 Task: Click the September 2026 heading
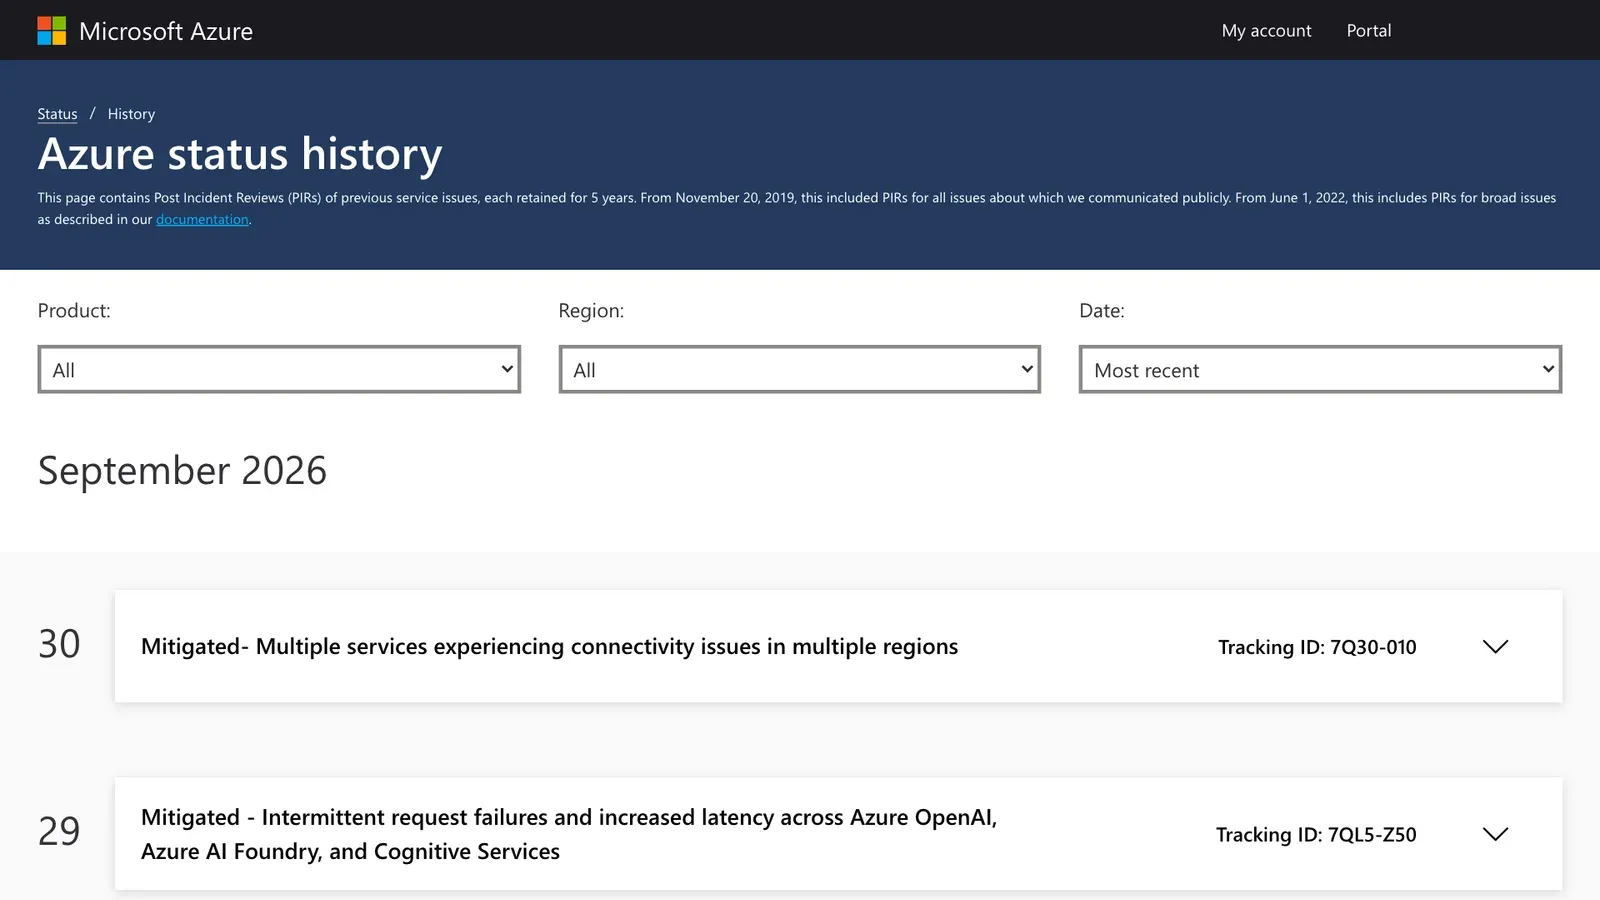(x=182, y=470)
